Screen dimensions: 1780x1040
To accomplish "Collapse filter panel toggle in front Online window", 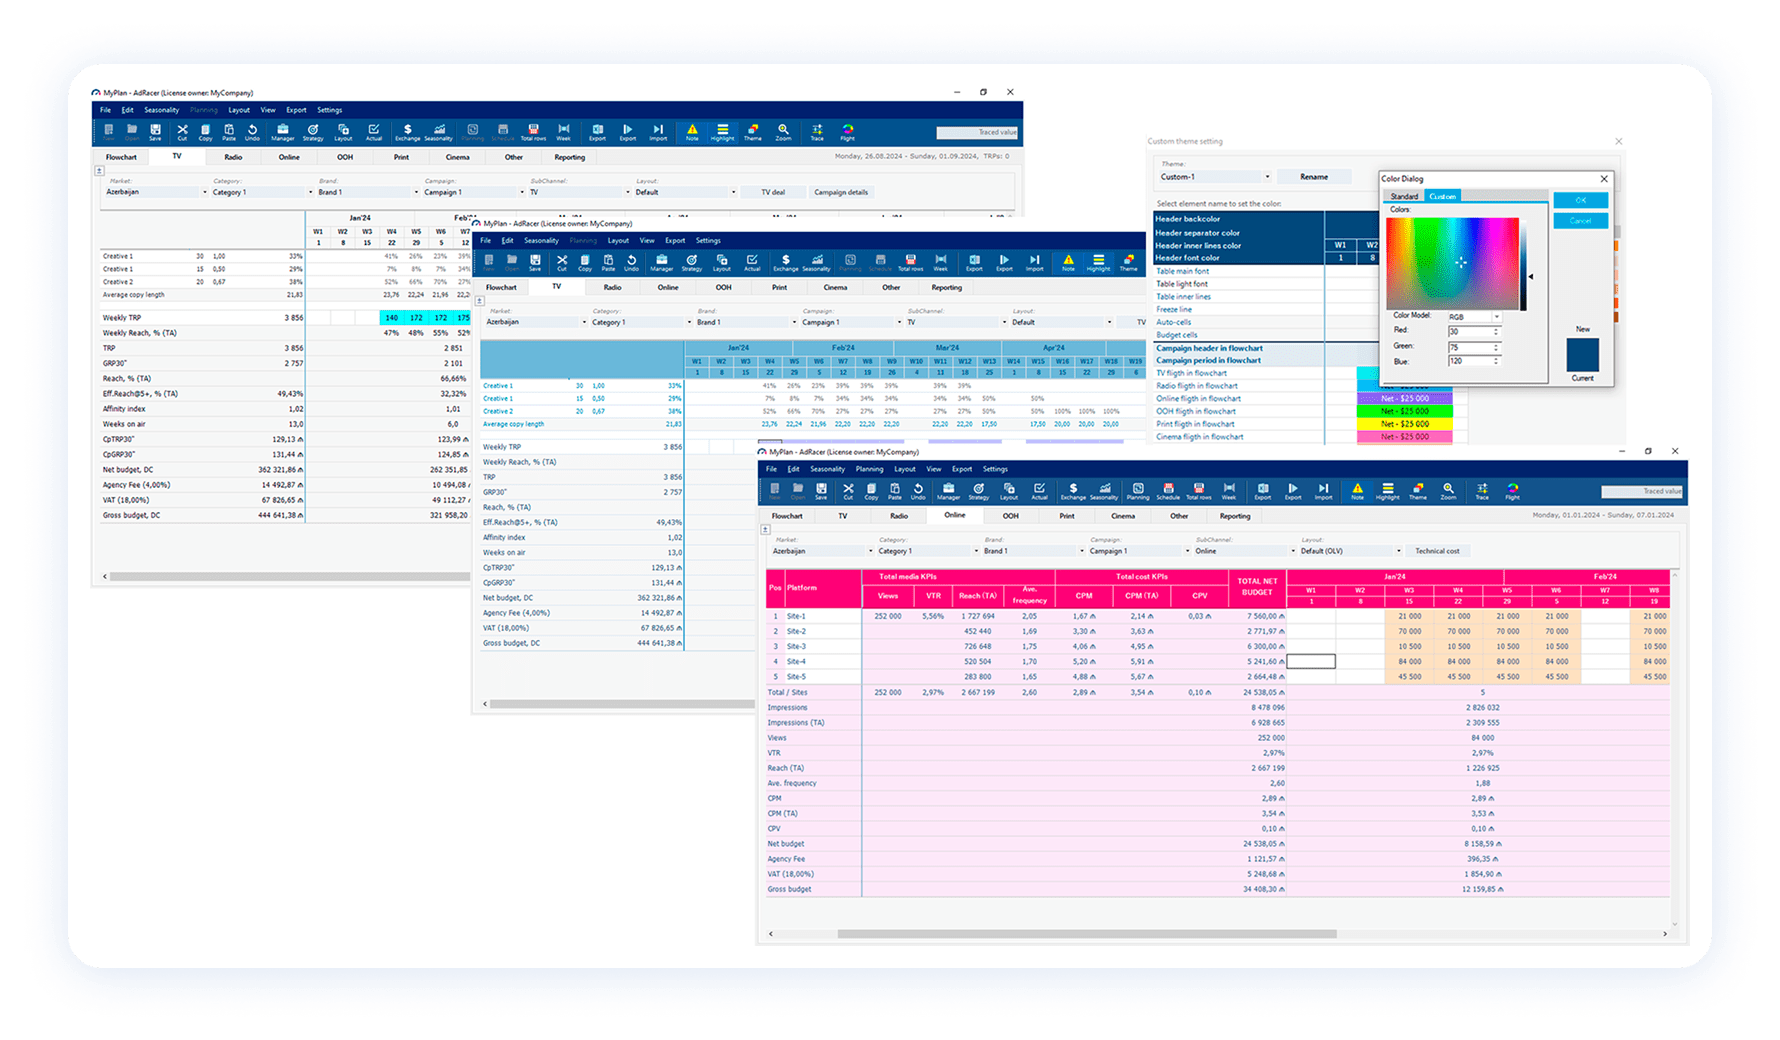I will click(x=765, y=530).
